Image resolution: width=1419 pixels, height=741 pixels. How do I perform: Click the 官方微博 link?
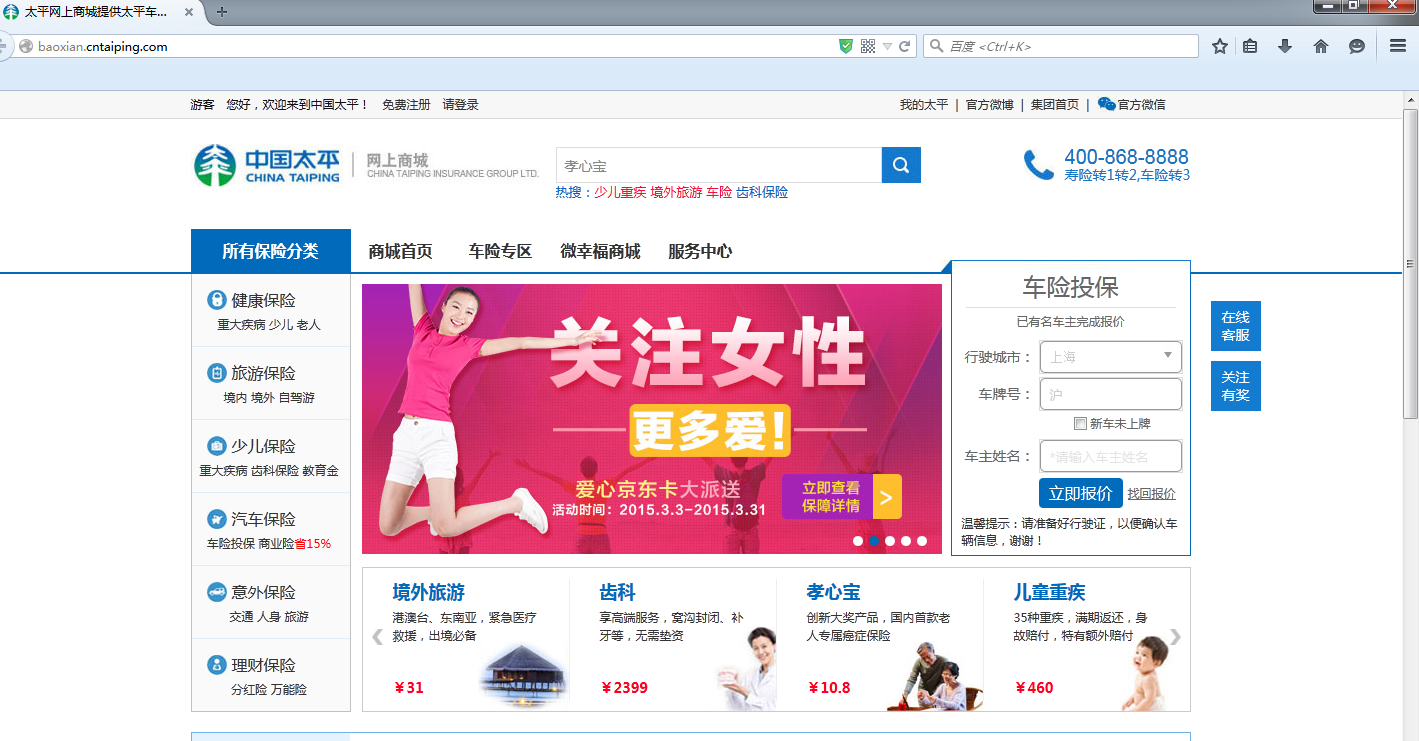point(990,104)
